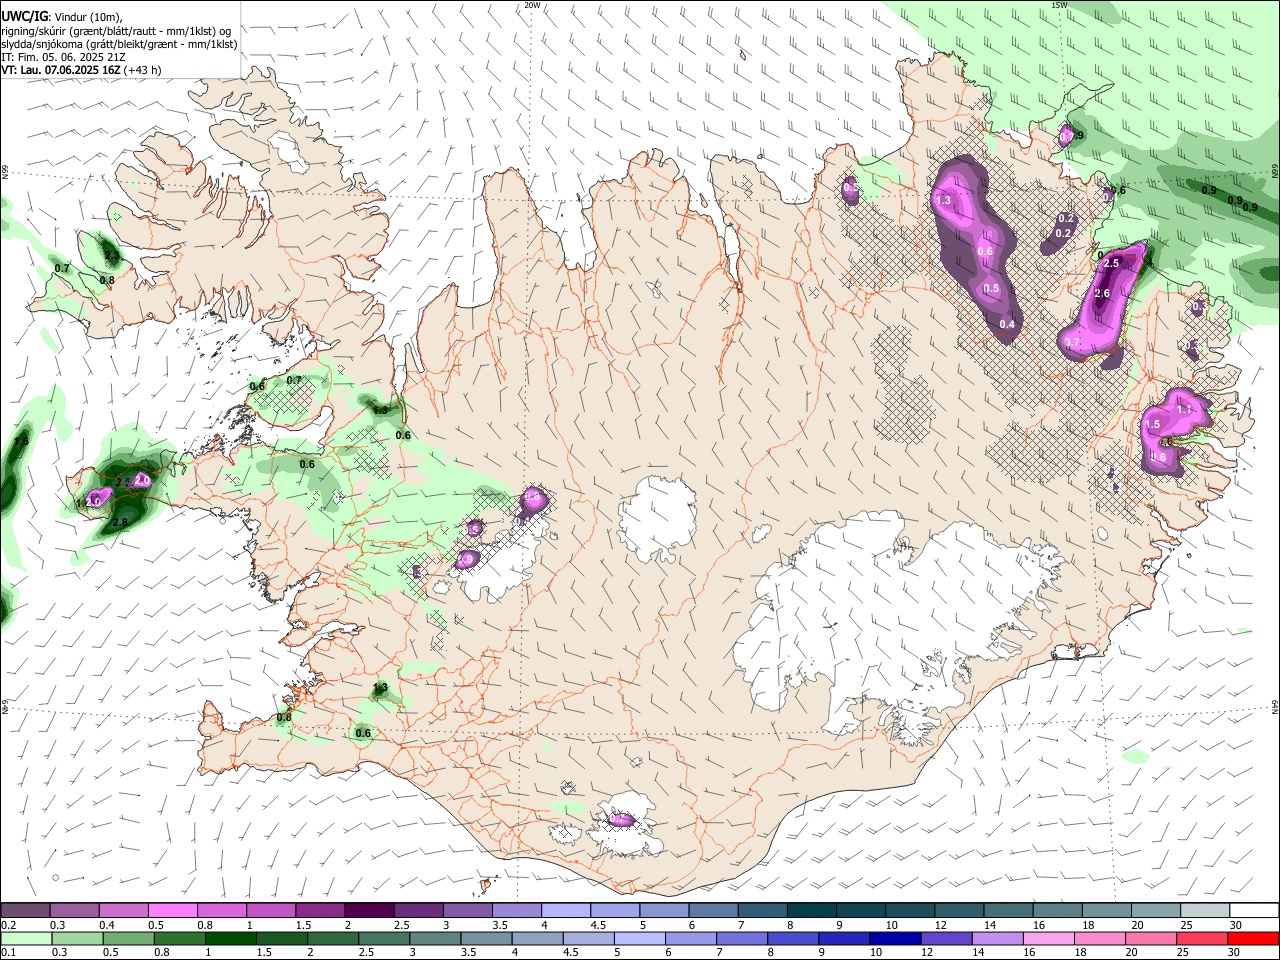
Task: Click lower legend swatch labeled 8
Action: [793, 938]
